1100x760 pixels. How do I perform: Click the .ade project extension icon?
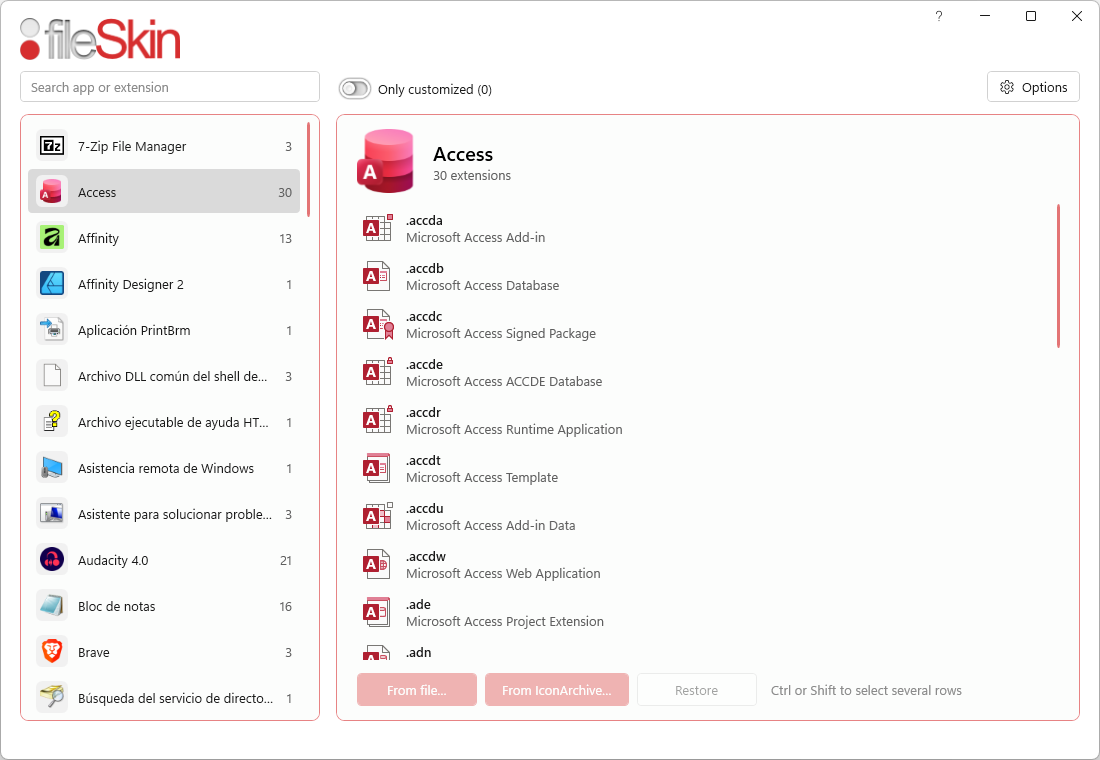pos(377,612)
